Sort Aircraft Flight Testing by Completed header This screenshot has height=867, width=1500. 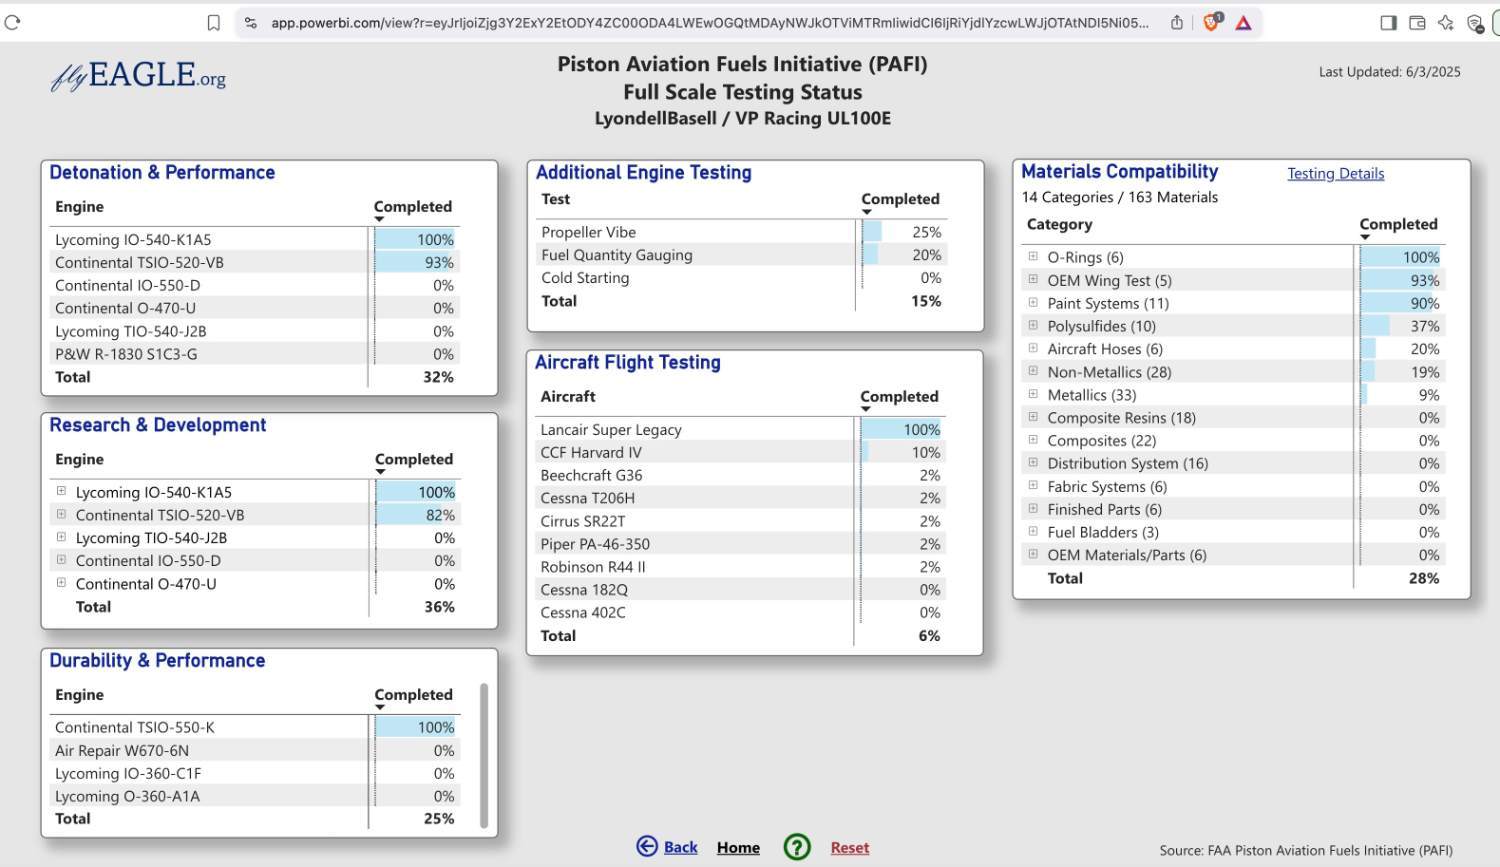[898, 397]
